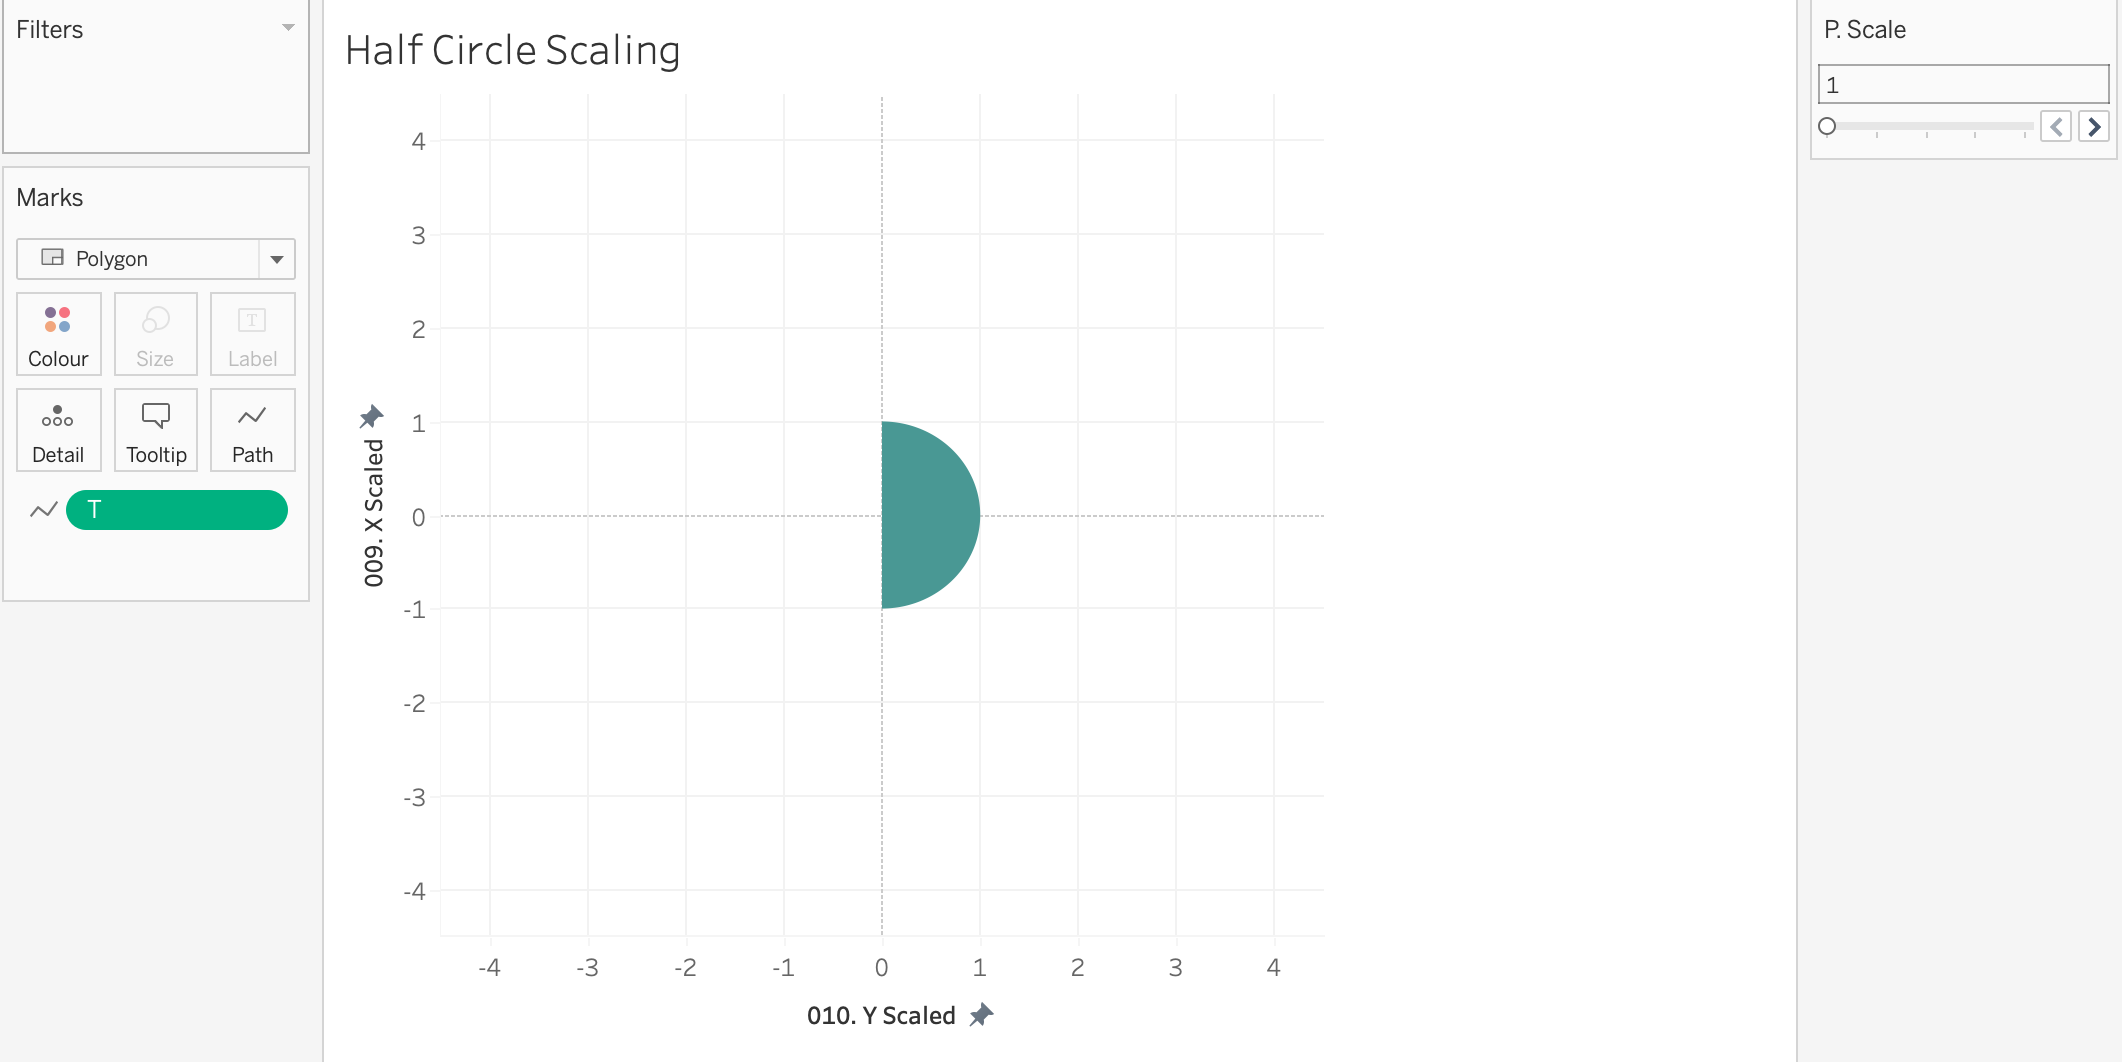The width and height of the screenshot is (2122, 1062).
Task: Open the Detail marks card
Action: pyautogui.click(x=58, y=430)
